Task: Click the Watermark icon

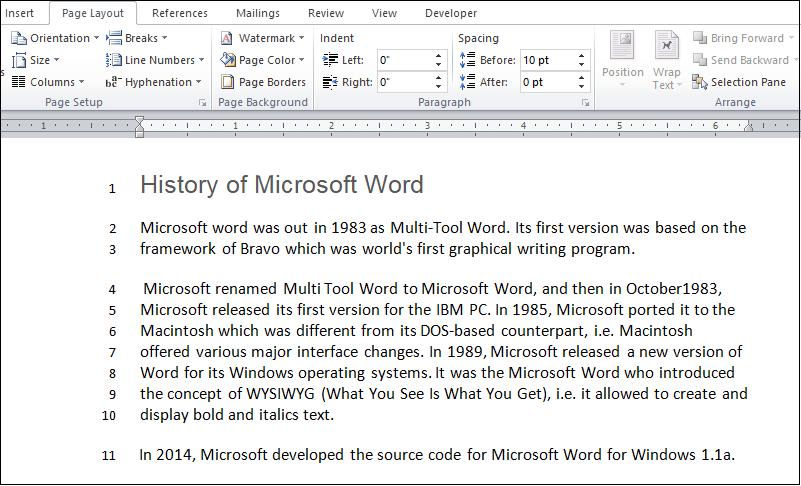Action: (x=227, y=38)
